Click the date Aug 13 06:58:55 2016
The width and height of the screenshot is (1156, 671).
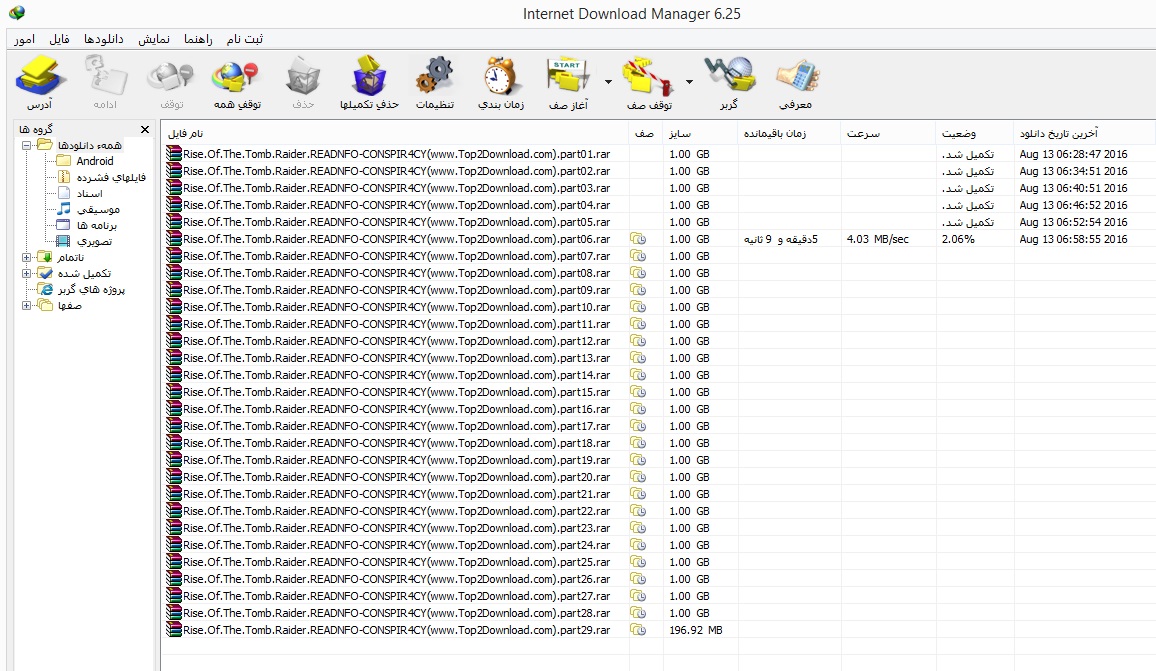point(1073,239)
